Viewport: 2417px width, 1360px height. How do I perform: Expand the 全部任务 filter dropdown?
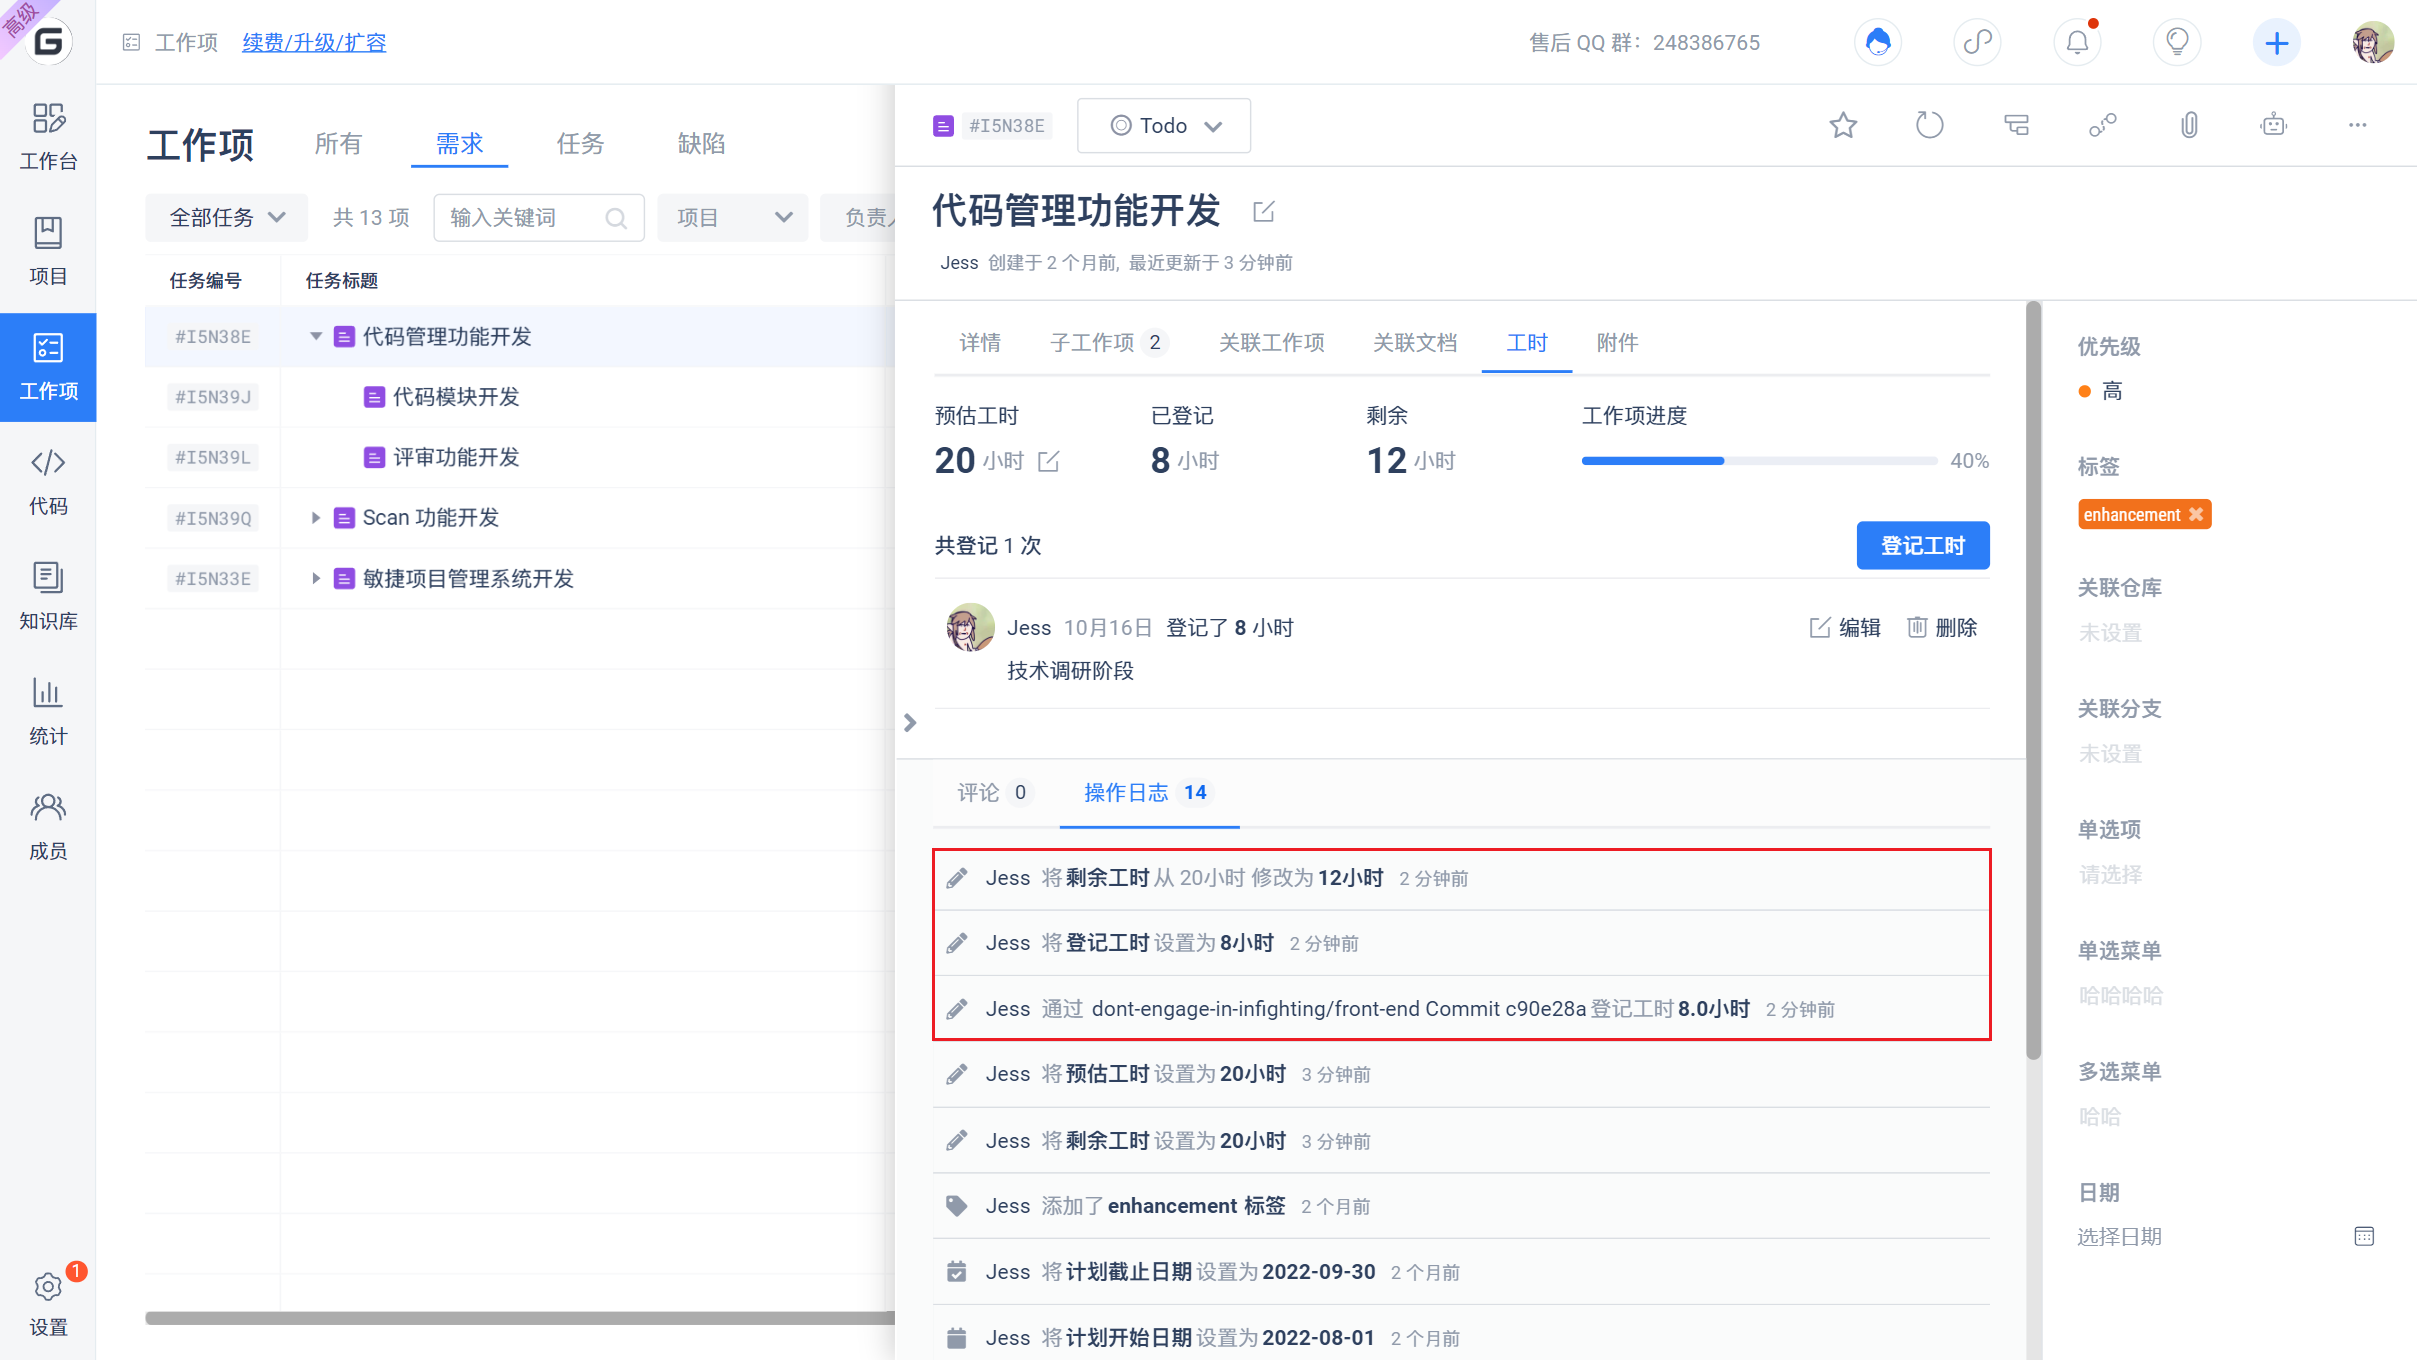[x=226, y=217]
